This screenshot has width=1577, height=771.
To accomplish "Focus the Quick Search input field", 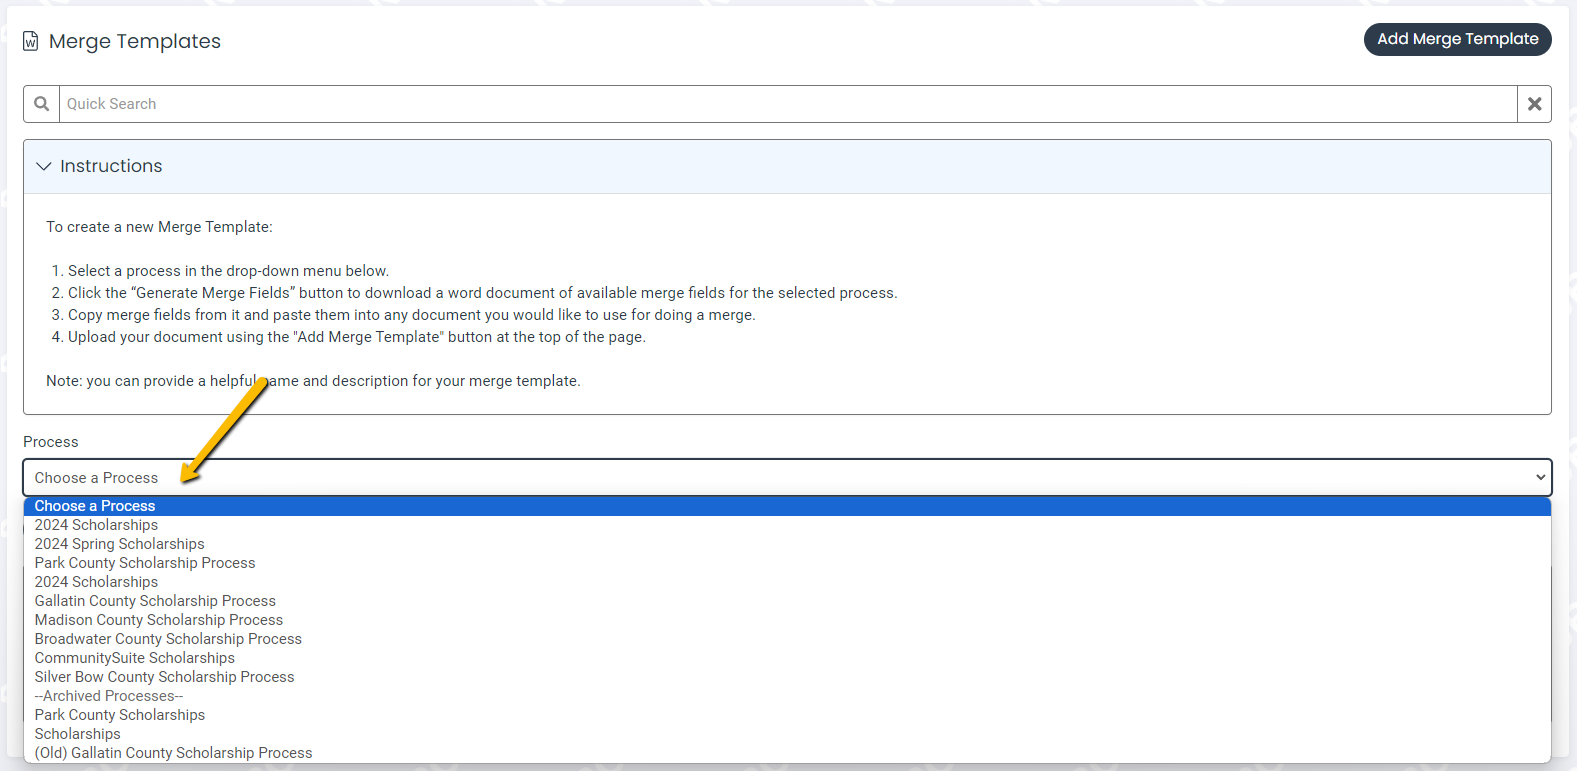I will [x=788, y=104].
